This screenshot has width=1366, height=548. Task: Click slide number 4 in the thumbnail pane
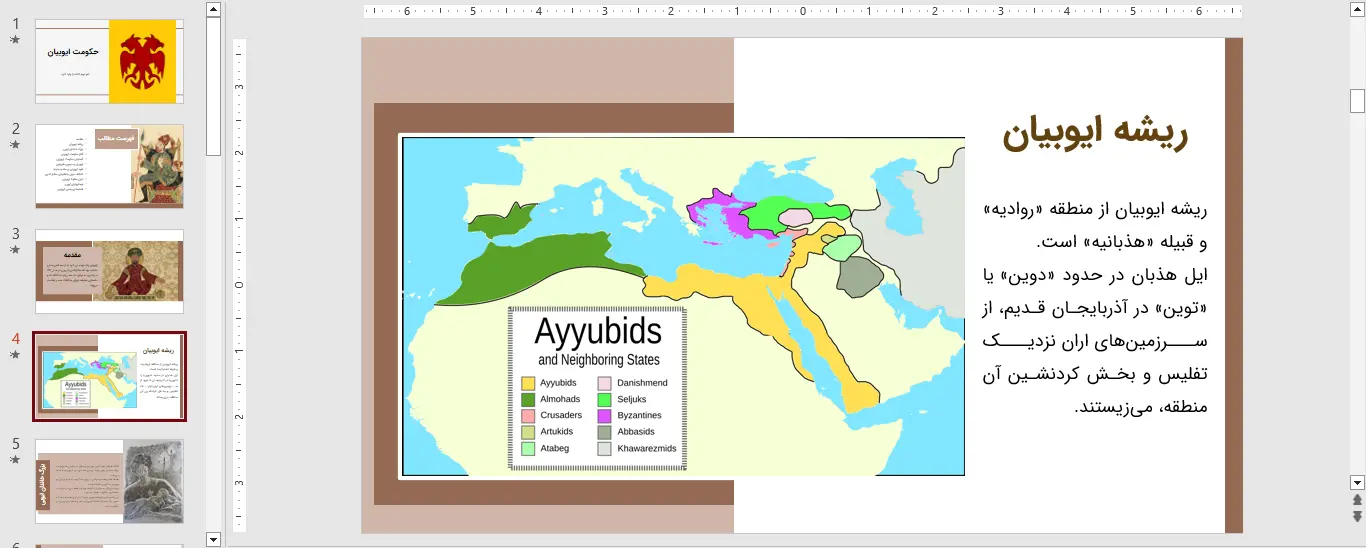15,338
